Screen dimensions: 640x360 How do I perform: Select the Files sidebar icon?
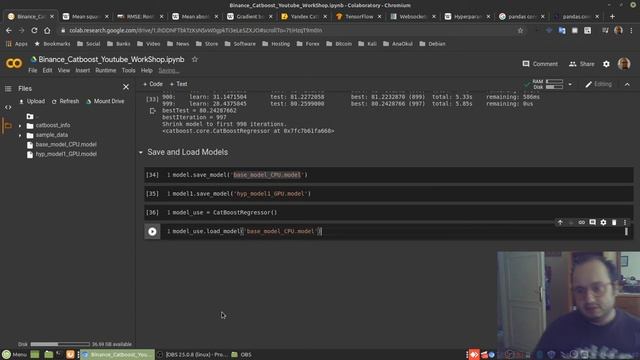[x=8, y=126]
